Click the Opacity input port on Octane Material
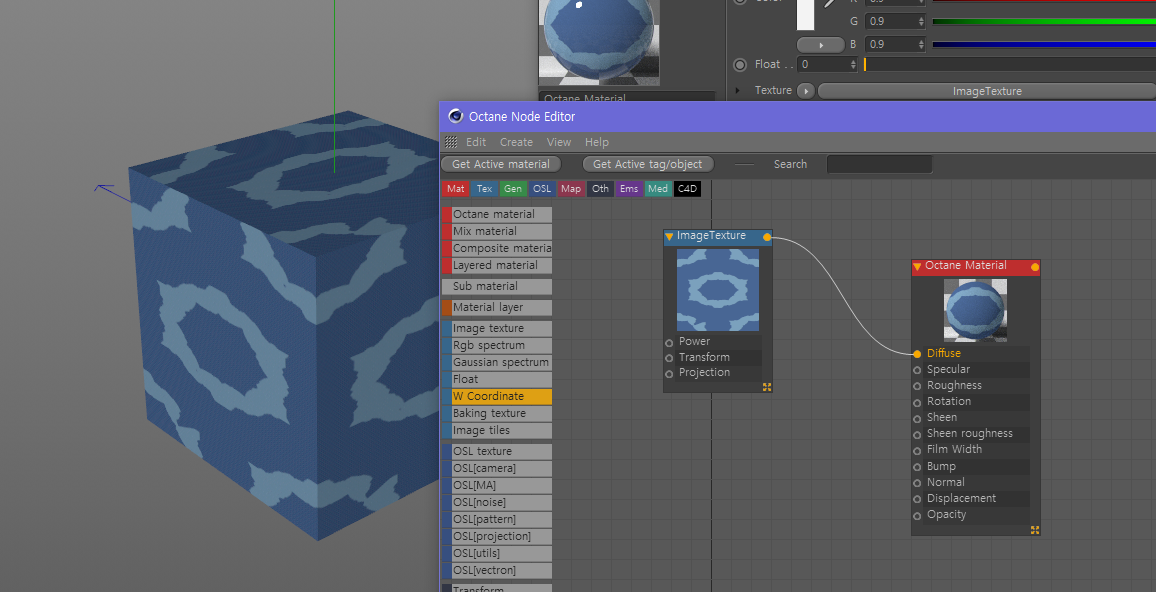 click(917, 515)
